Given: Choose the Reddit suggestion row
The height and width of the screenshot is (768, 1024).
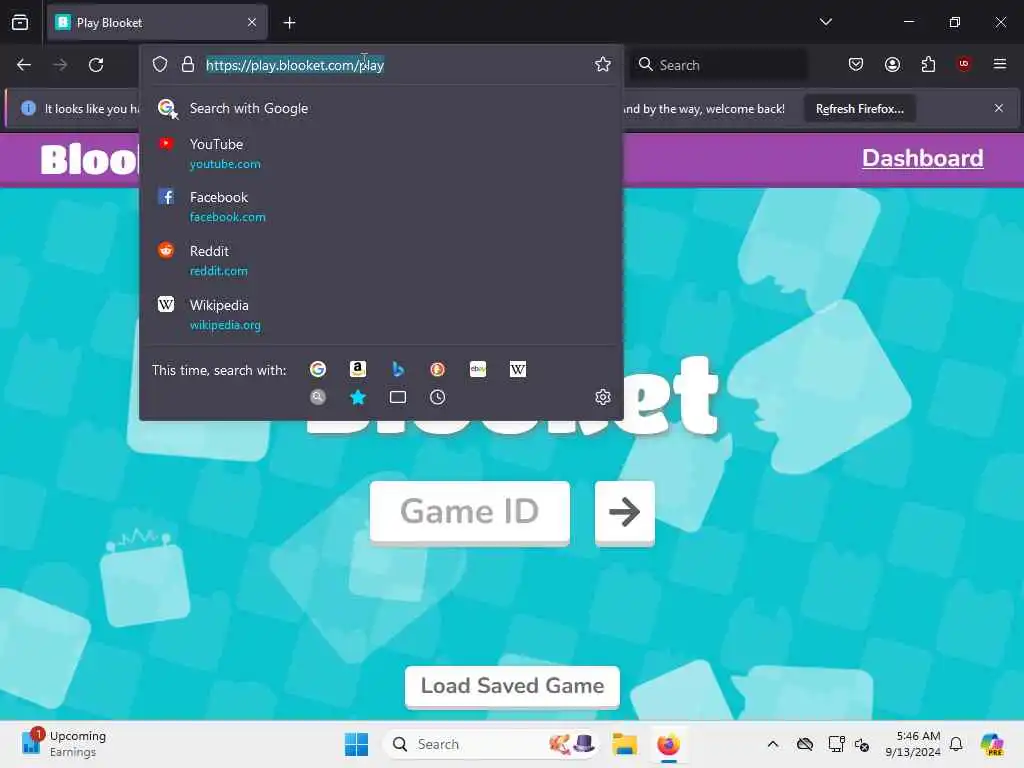Looking at the screenshot, I should pos(381,261).
